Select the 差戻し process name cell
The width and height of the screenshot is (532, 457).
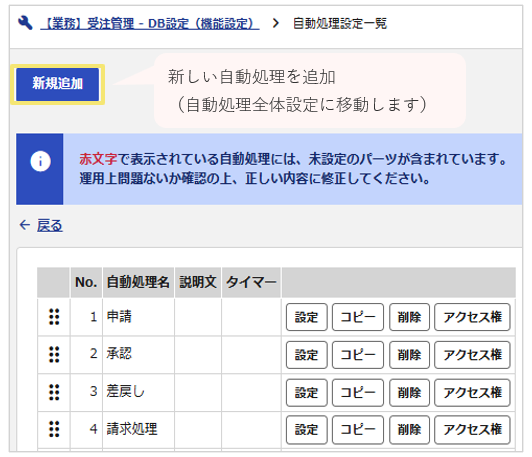click(x=138, y=392)
